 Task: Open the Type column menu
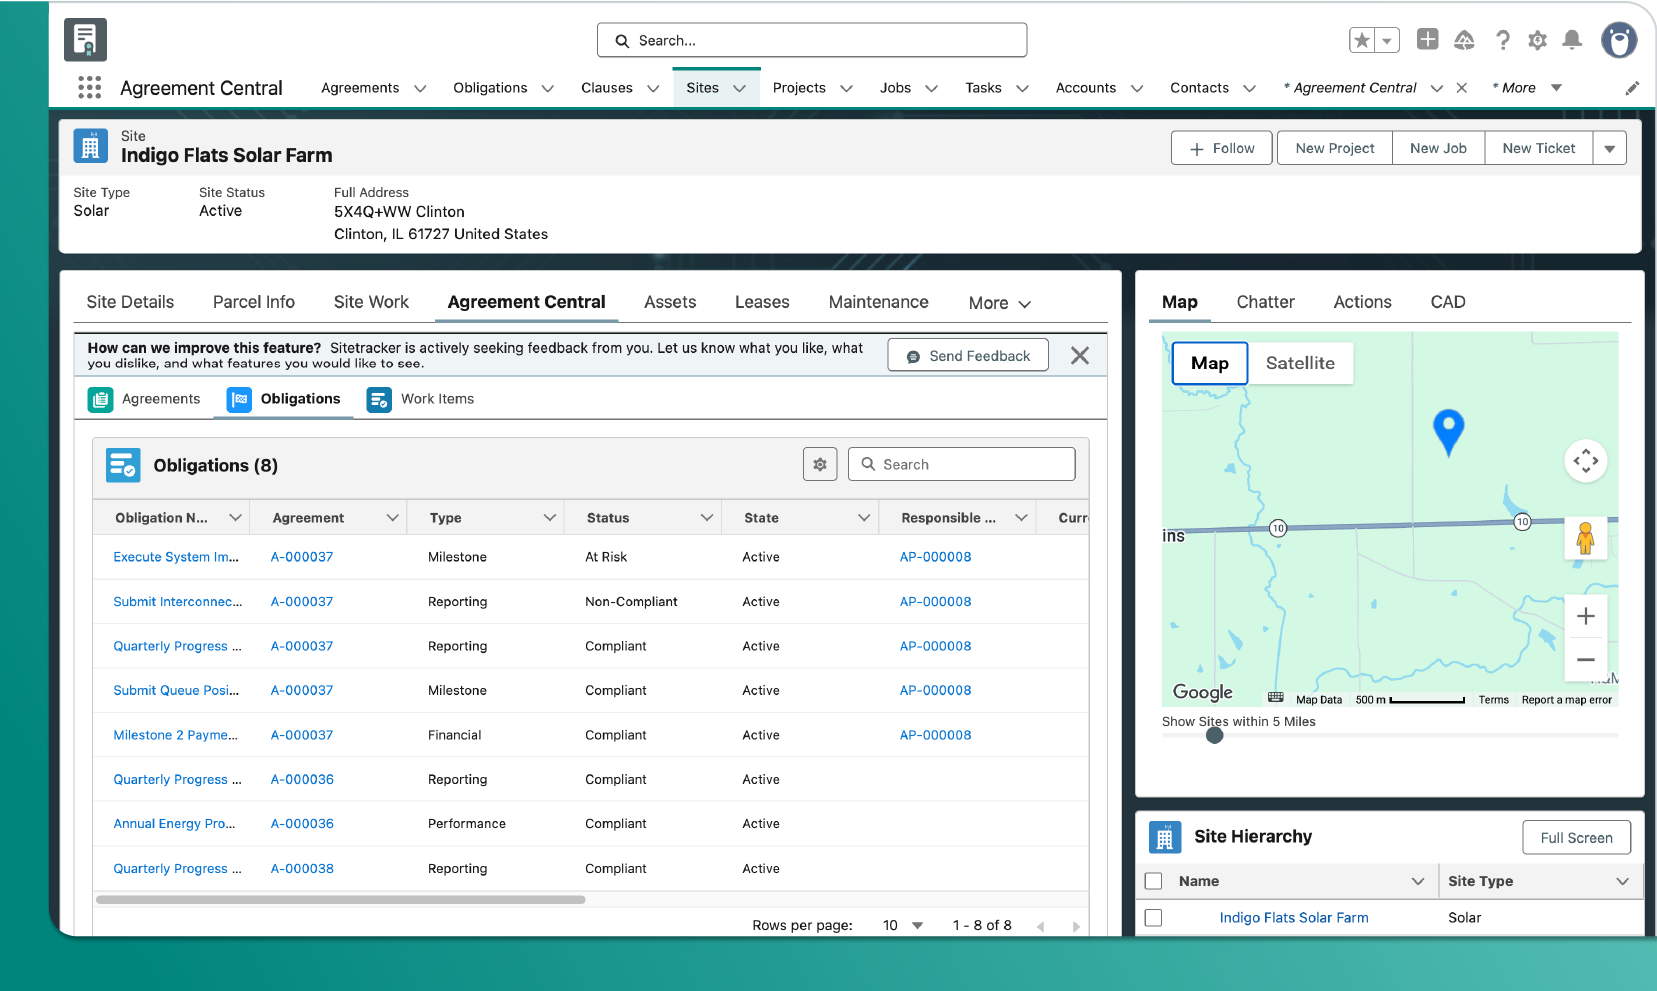pyautogui.click(x=550, y=517)
